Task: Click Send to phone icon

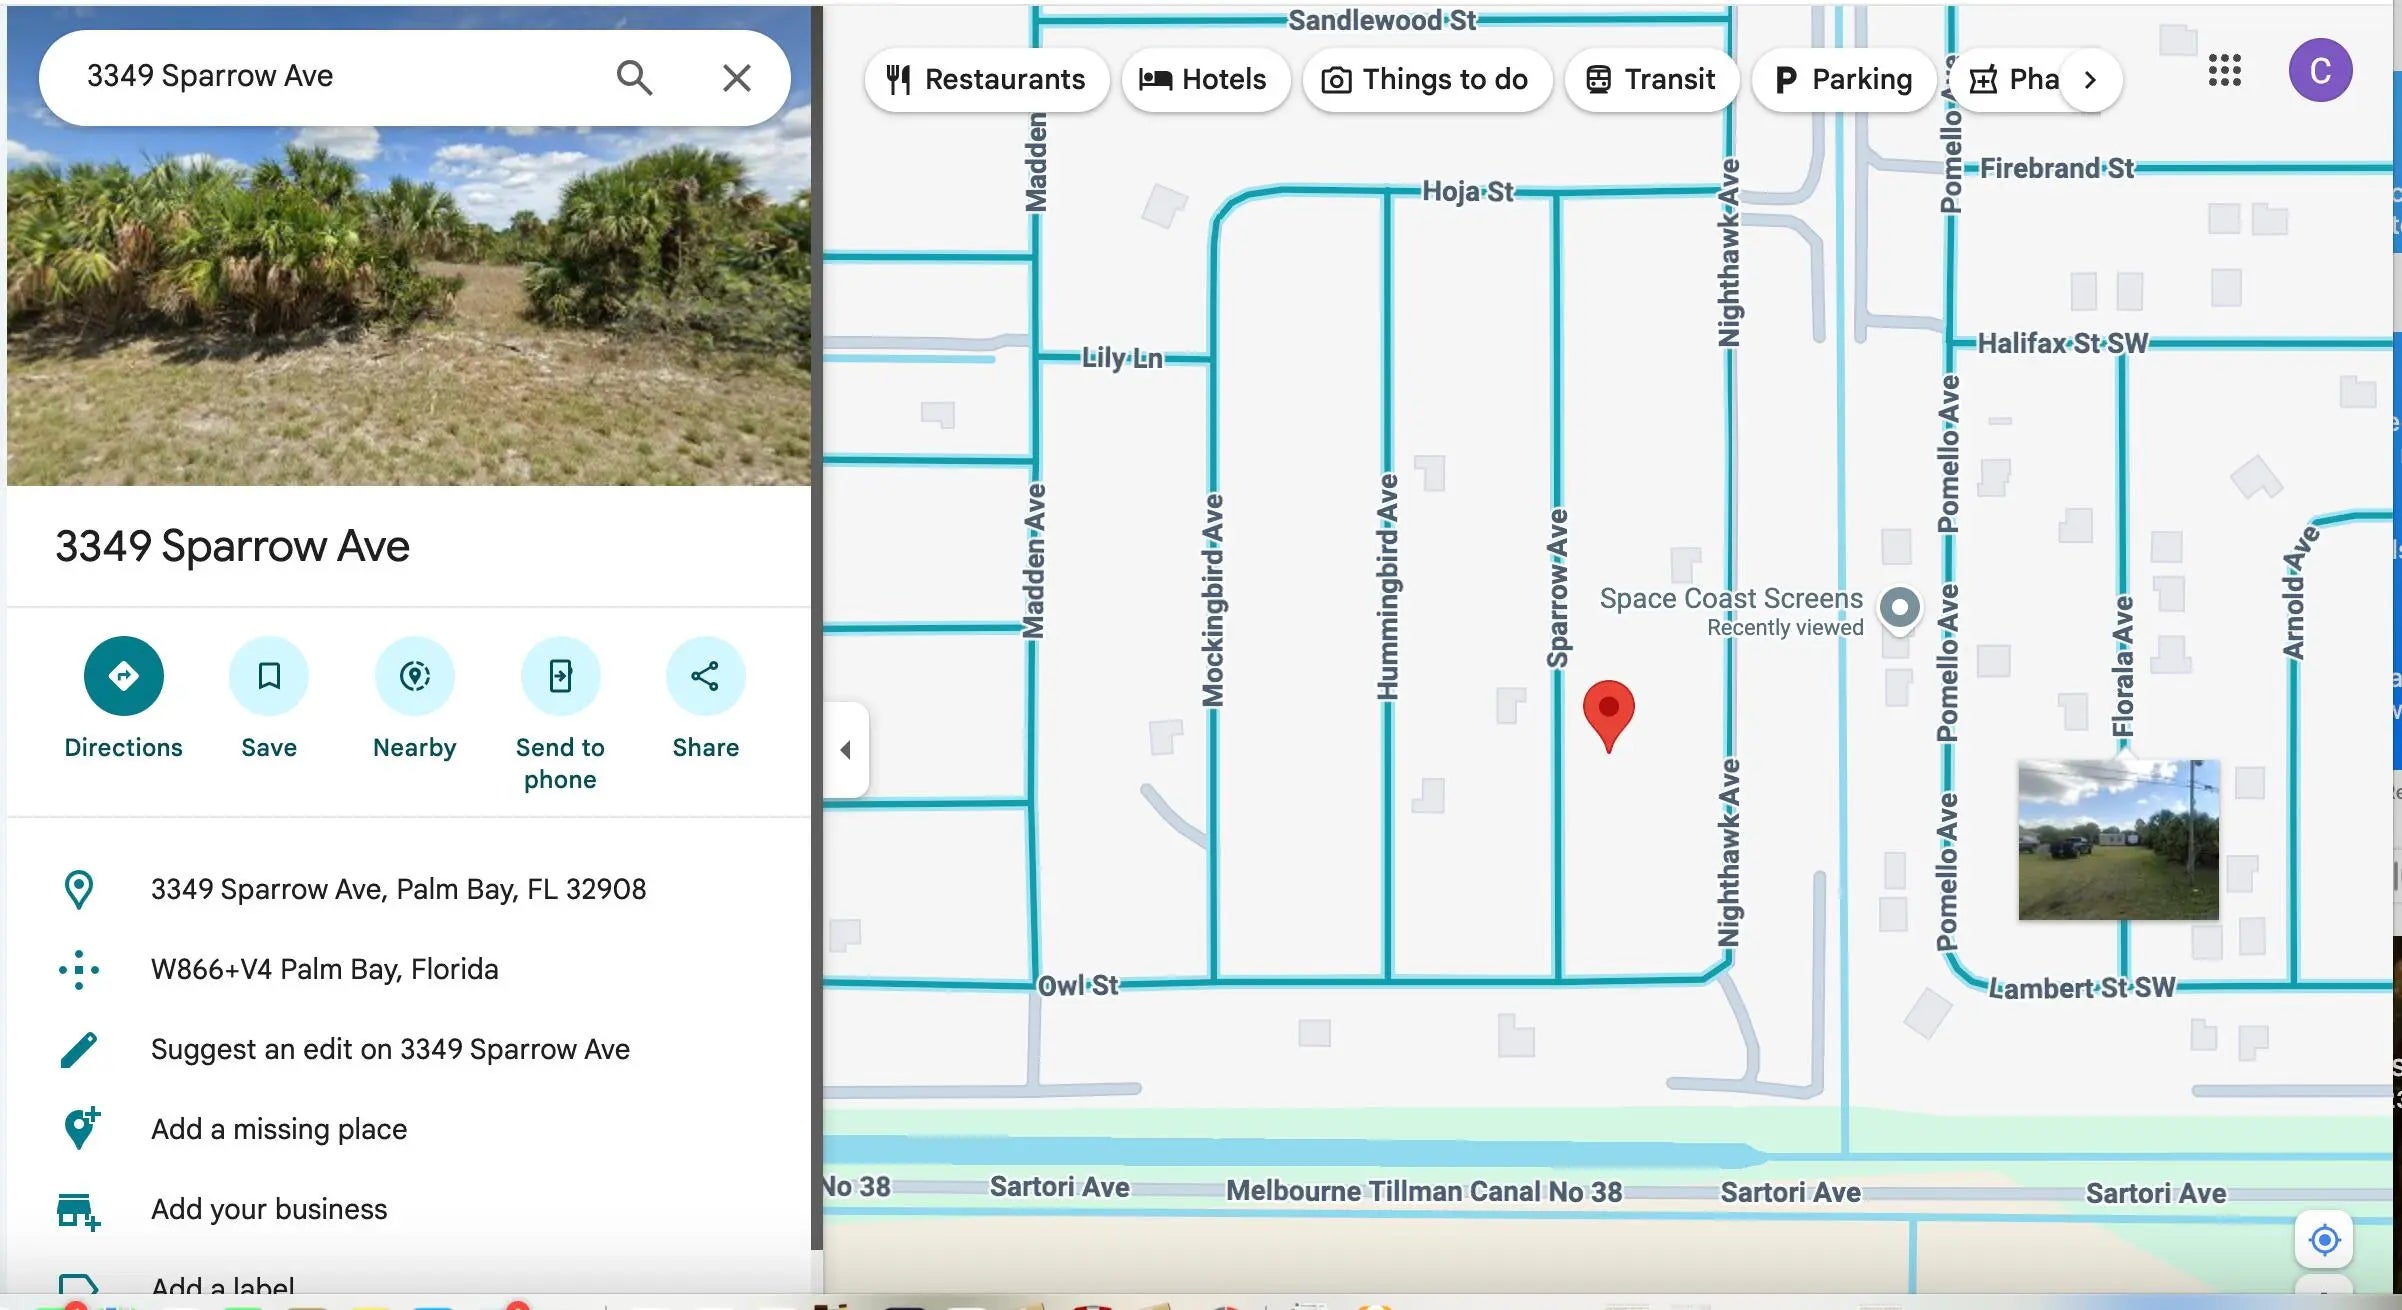Action: click(x=560, y=676)
